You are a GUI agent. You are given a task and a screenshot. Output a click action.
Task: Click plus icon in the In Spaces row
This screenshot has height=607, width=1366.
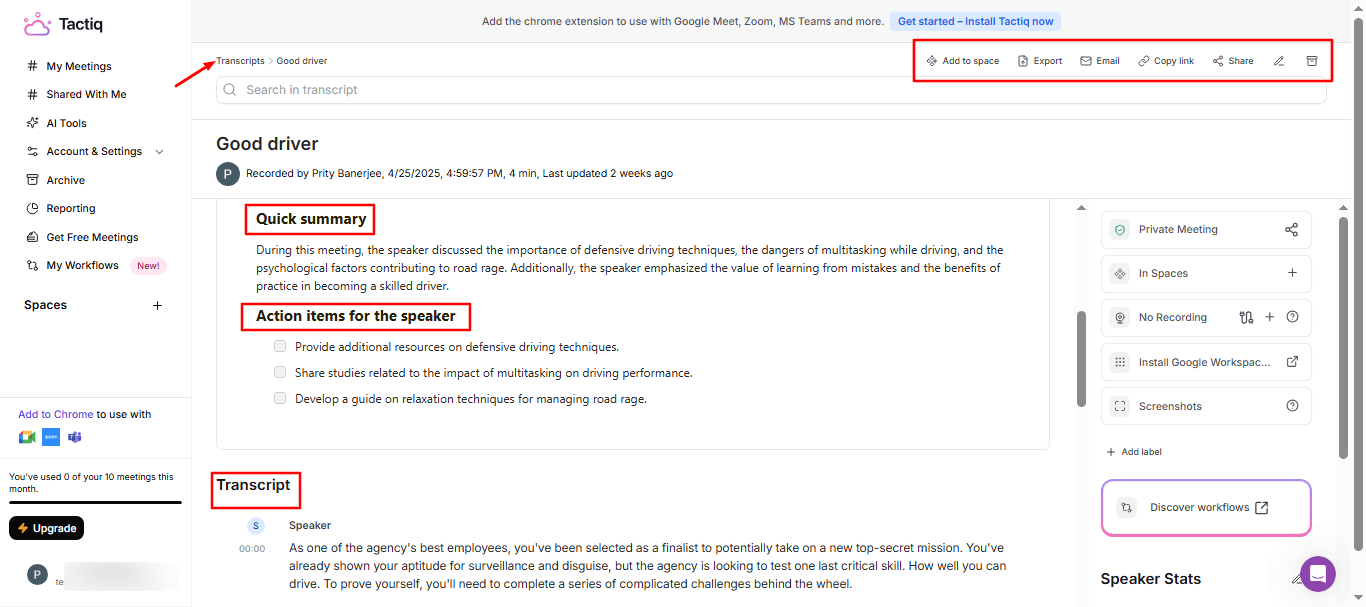(x=1292, y=273)
